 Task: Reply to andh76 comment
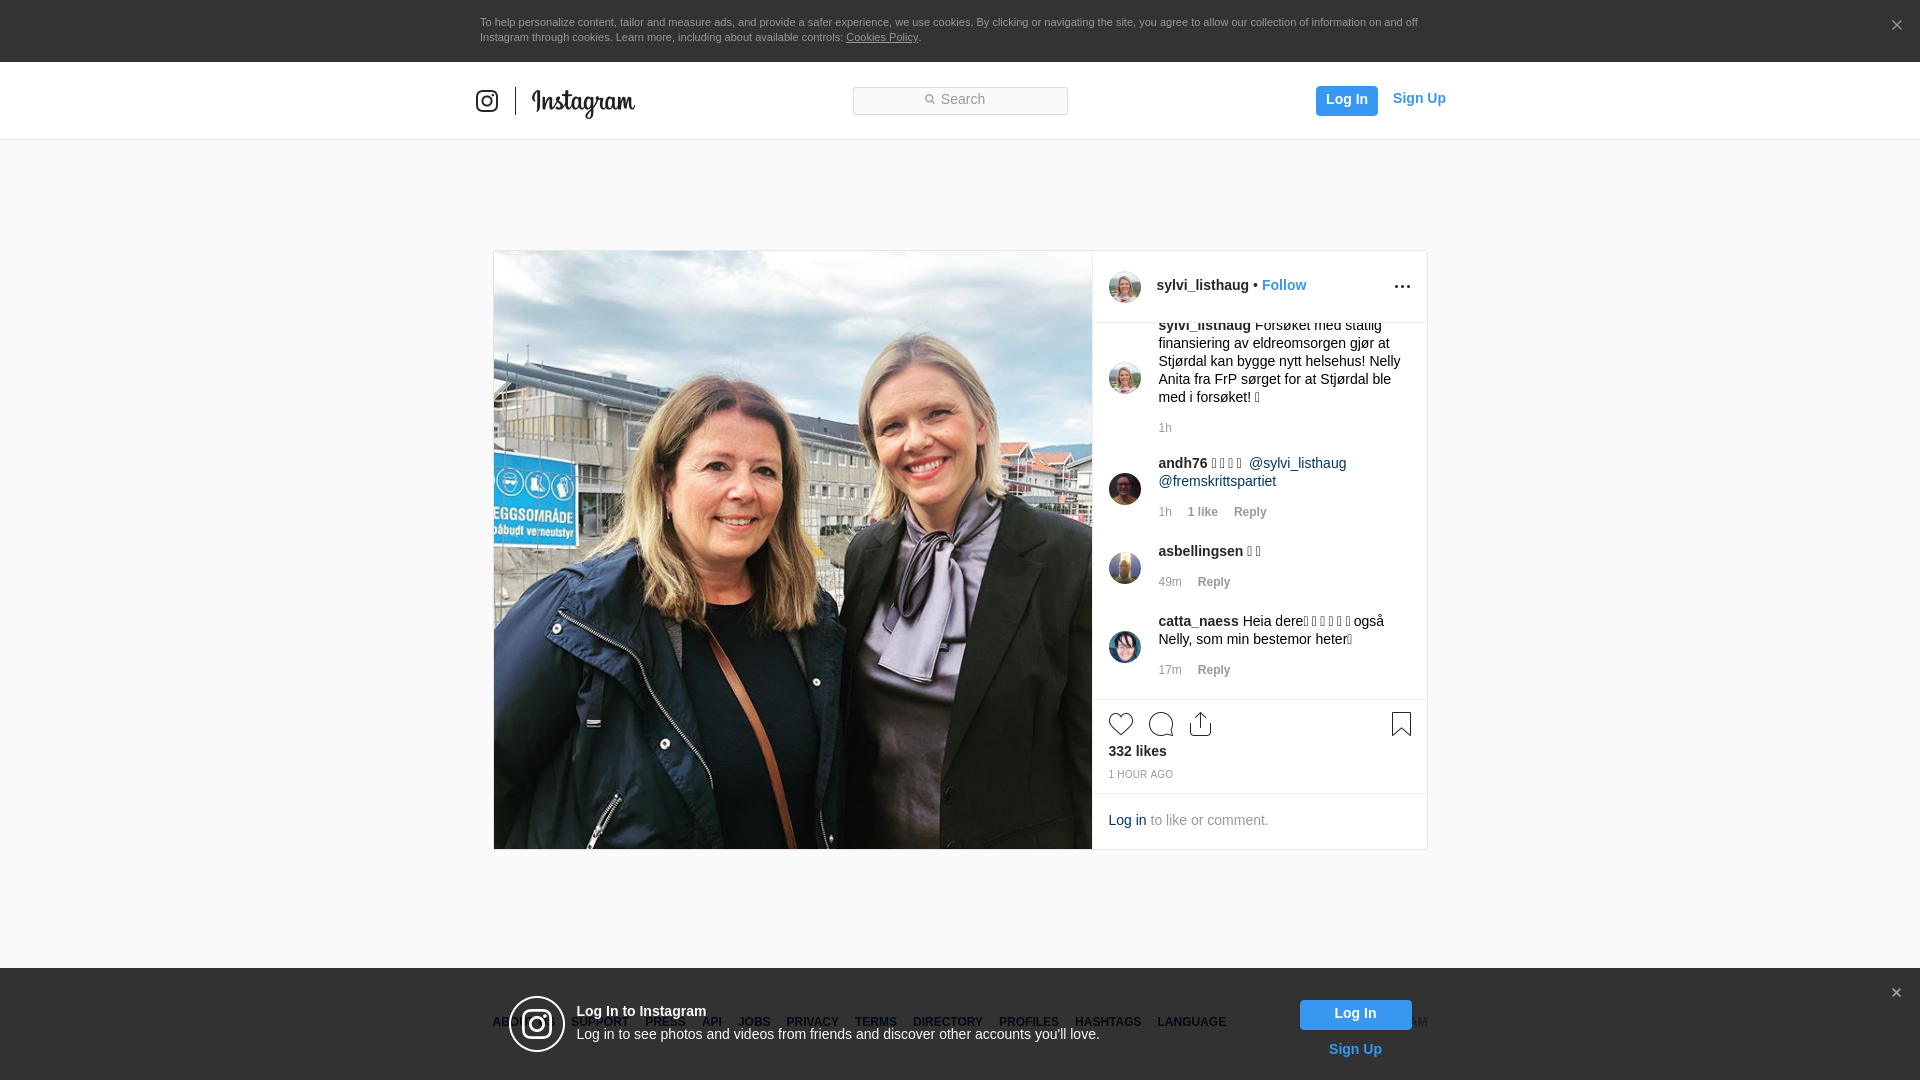1249,512
